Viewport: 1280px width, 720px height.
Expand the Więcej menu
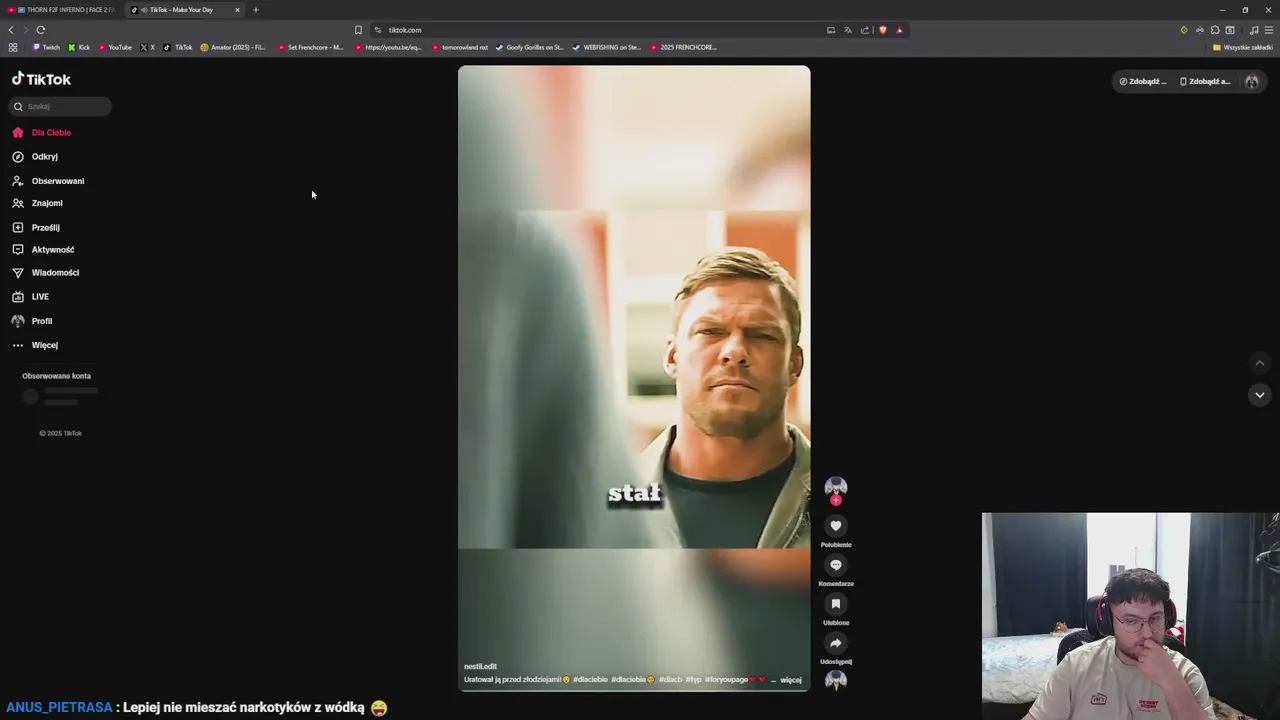tap(35, 345)
